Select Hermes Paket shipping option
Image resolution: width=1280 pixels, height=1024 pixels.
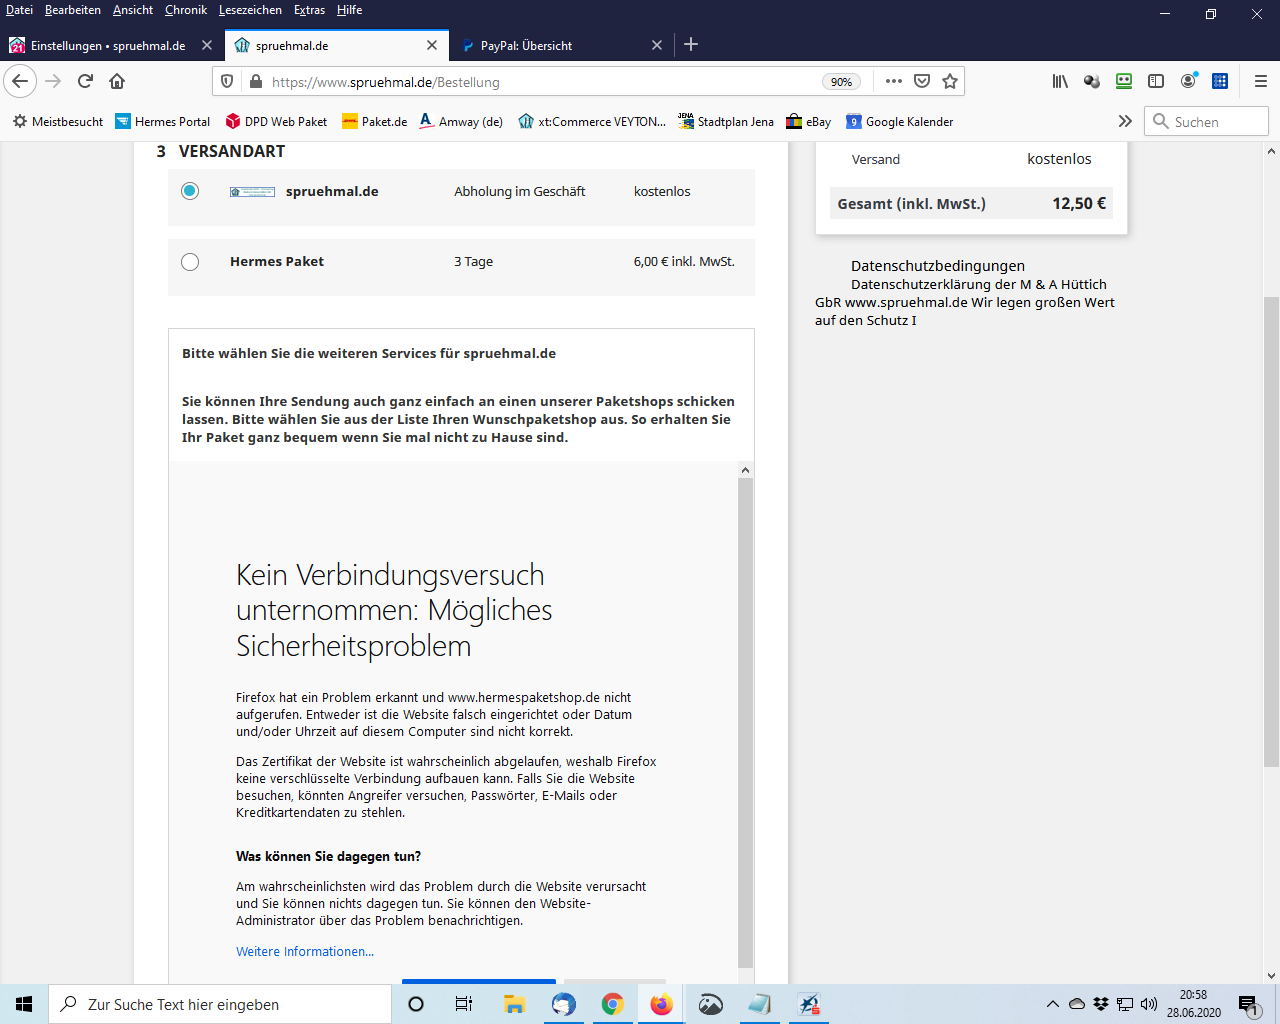click(190, 262)
